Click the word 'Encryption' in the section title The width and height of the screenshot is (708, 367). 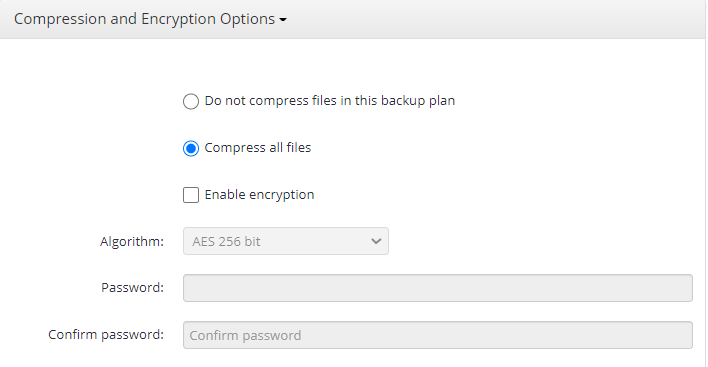(x=178, y=19)
